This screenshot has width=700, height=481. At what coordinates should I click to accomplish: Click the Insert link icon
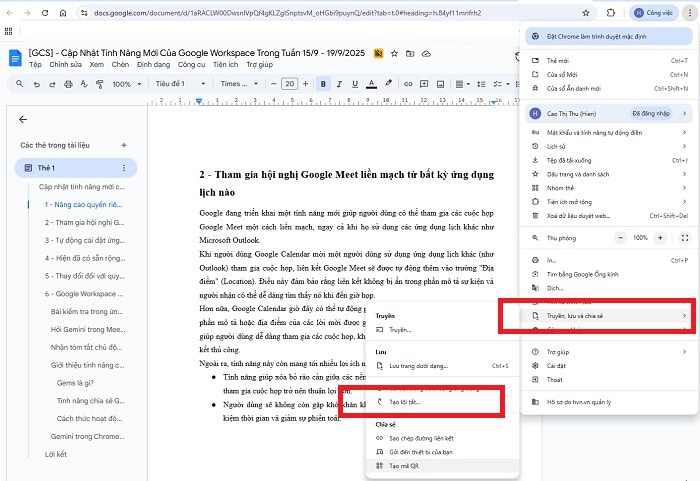click(x=406, y=84)
